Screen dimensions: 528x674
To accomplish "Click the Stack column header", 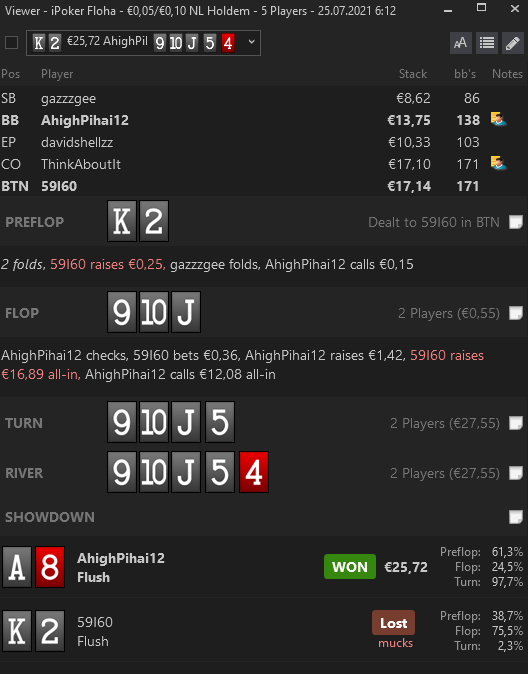I will click(x=413, y=74).
